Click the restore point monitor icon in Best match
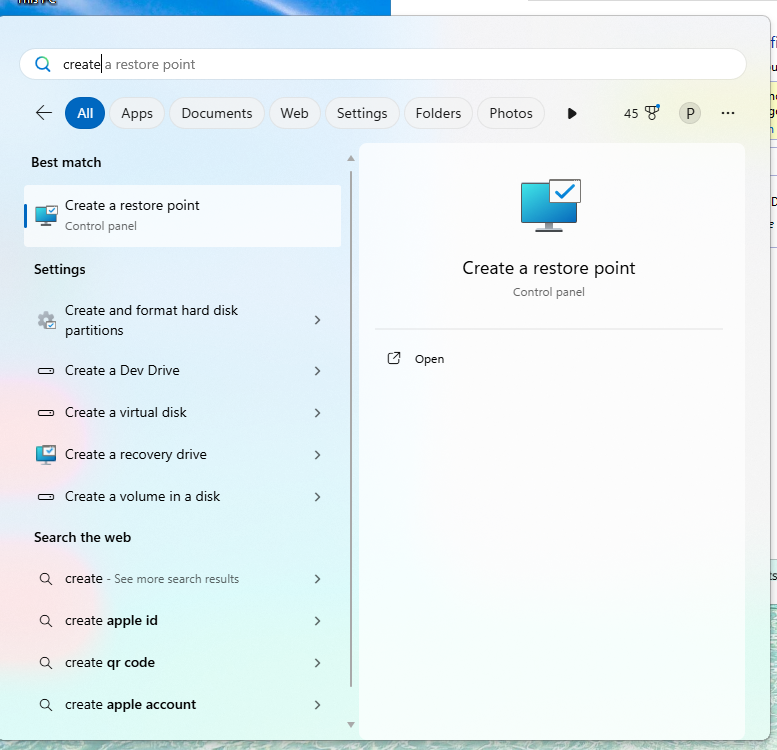The image size is (777, 750). click(x=46, y=215)
